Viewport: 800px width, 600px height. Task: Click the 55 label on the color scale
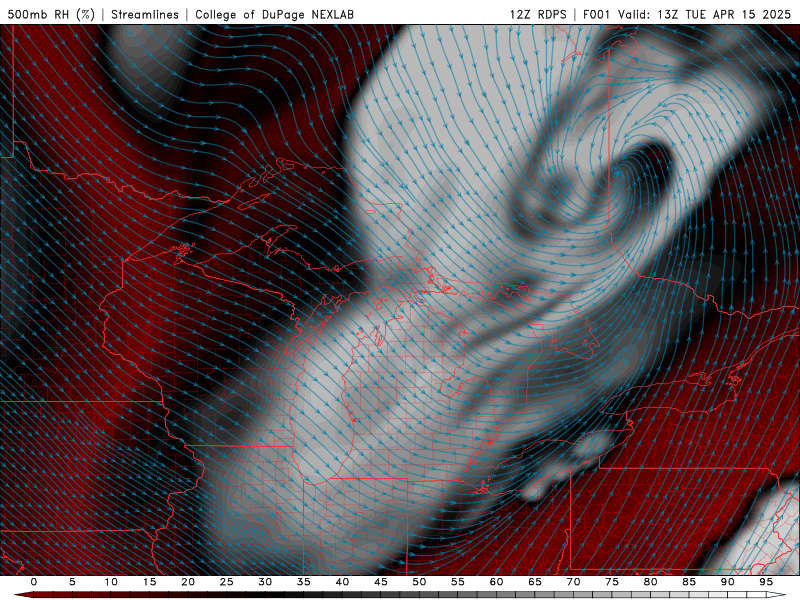[458, 582]
